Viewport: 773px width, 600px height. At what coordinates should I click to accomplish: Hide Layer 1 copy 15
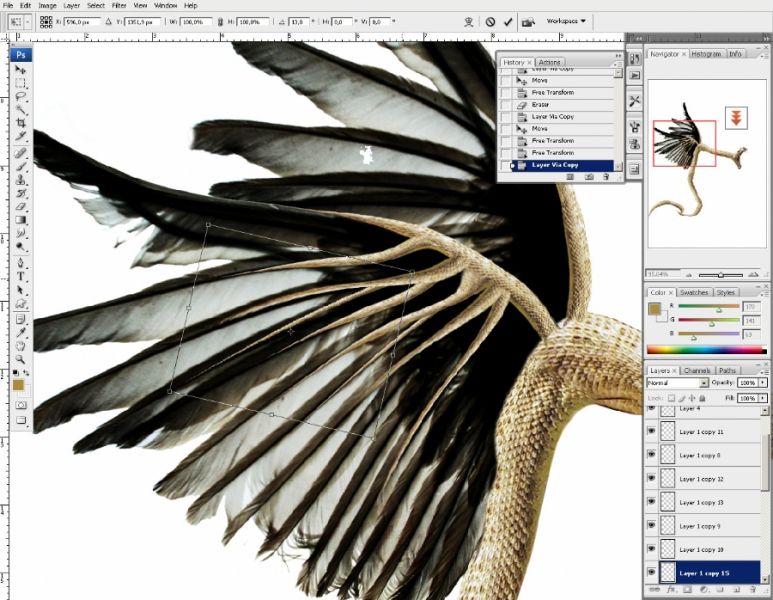651,572
